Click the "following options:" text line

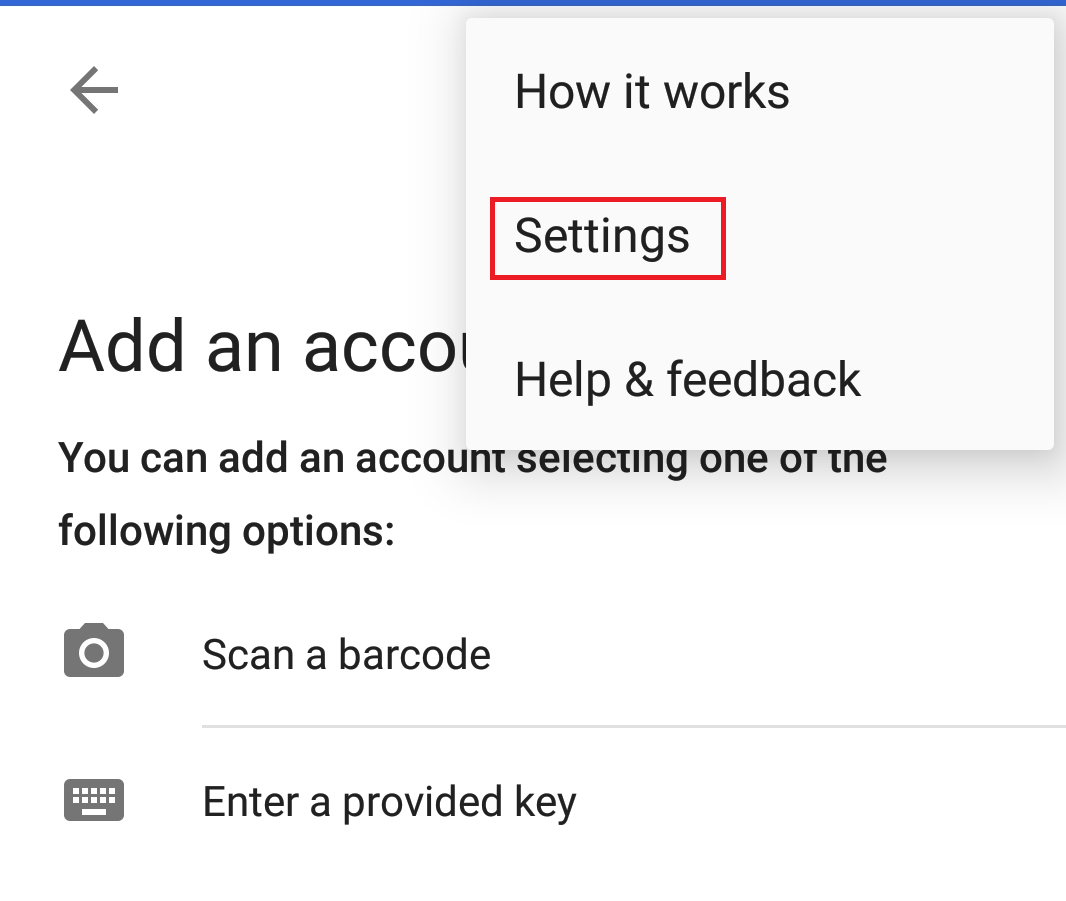click(227, 530)
